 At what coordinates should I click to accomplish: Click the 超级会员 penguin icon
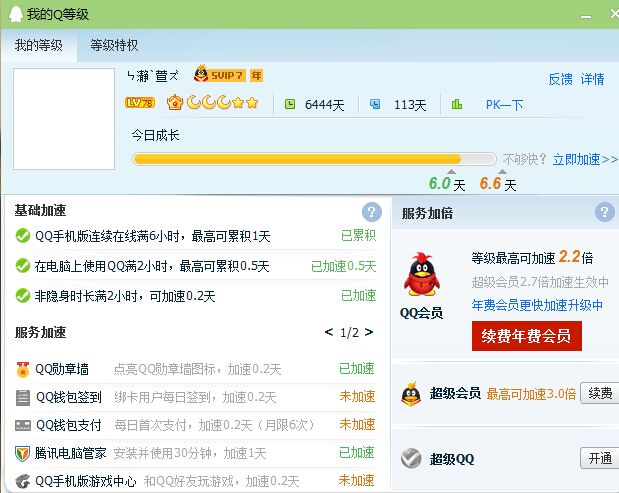click(x=411, y=394)
